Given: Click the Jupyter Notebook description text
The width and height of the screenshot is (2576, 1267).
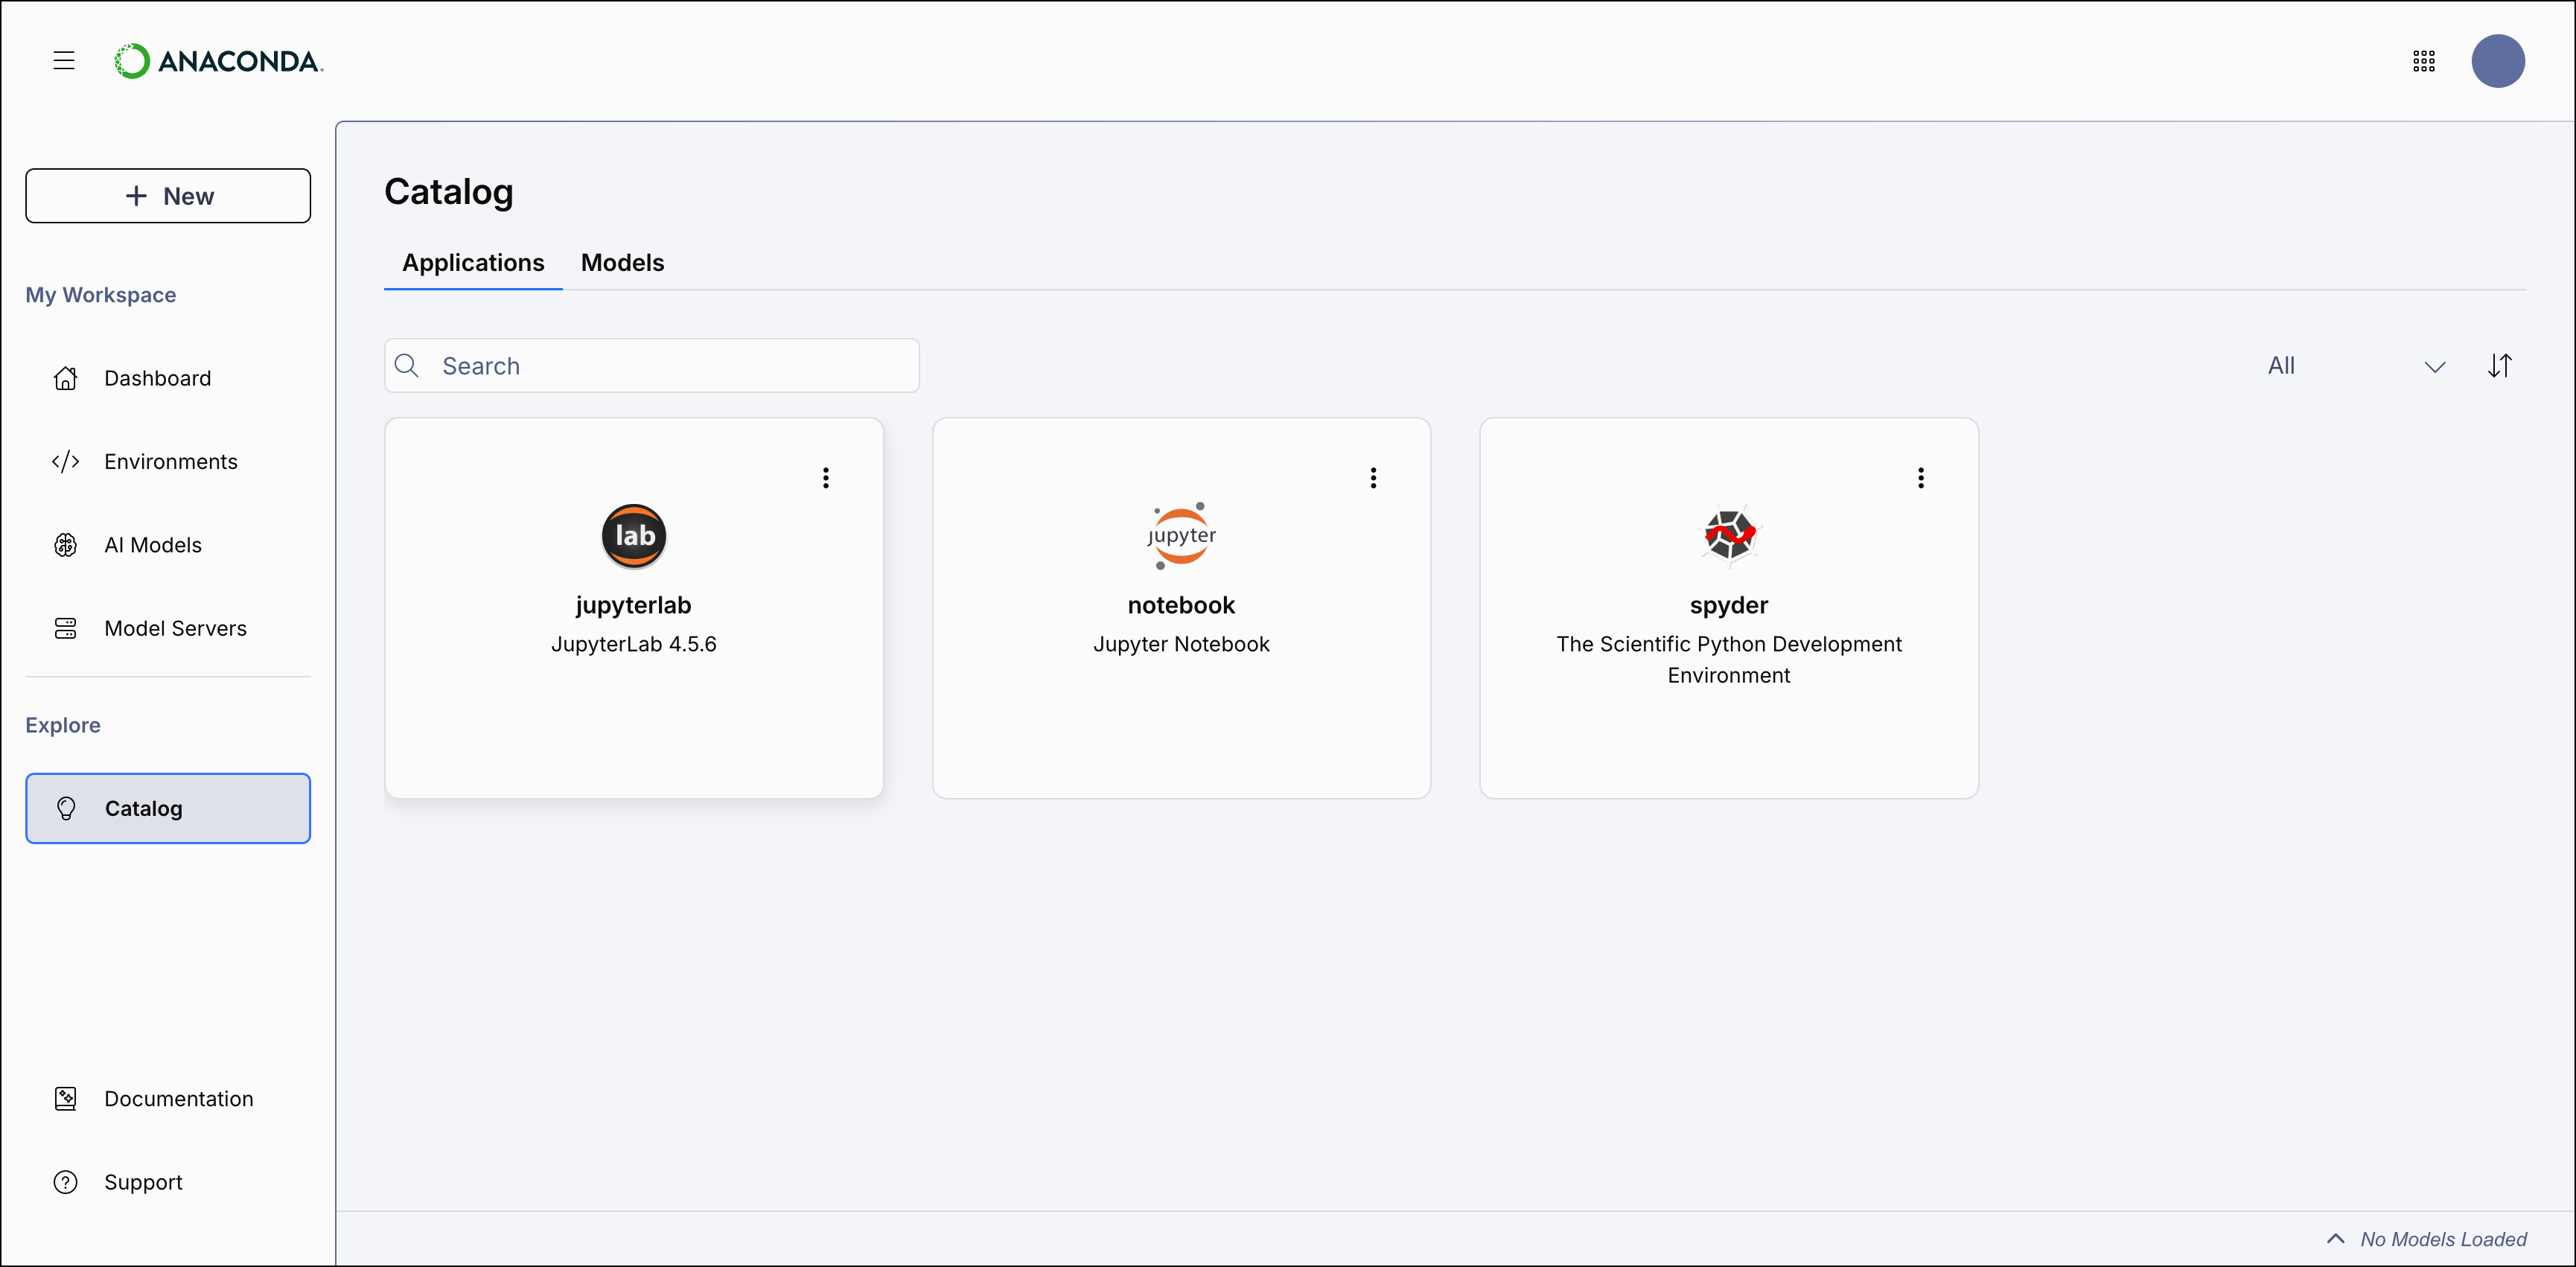Looking at the screenshot, I should click(x=1181, y=644).
